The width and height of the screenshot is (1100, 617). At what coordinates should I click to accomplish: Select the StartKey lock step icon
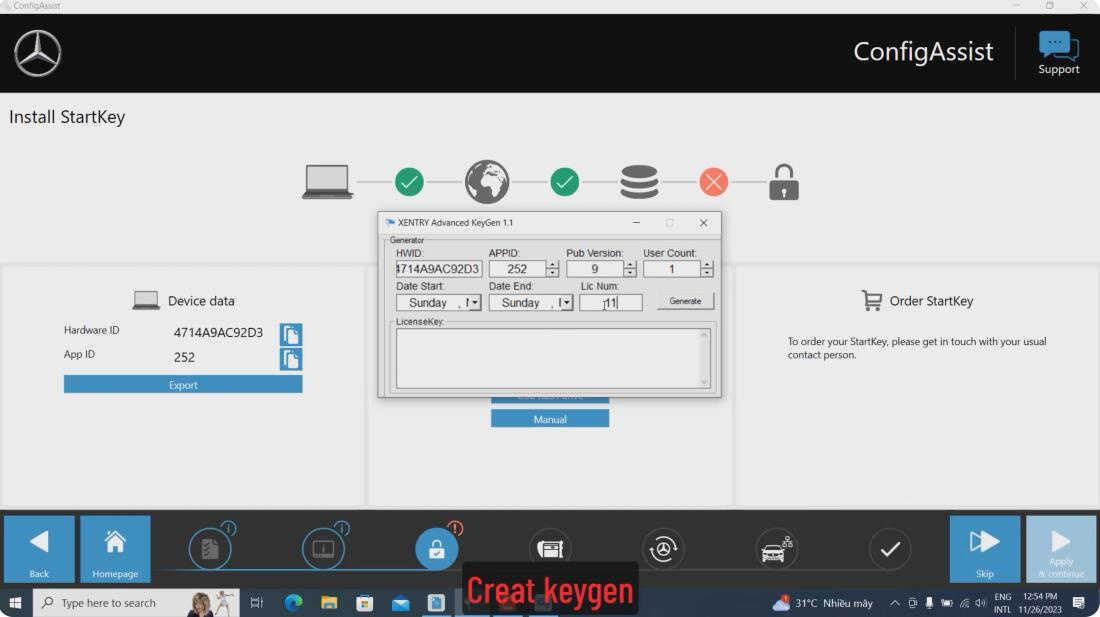pos(436,549)
